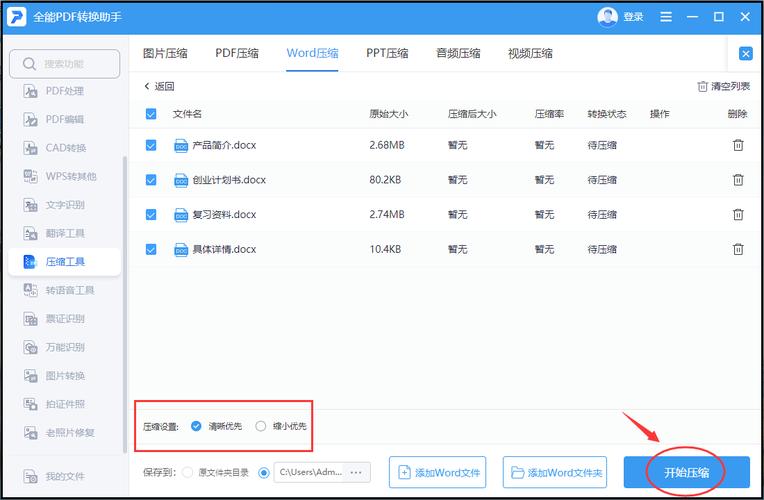Screen dimensions: 764x500
Task: Select 压缩工具 in the sidebar
Action: pyautogui.click(x=64, y=262)
